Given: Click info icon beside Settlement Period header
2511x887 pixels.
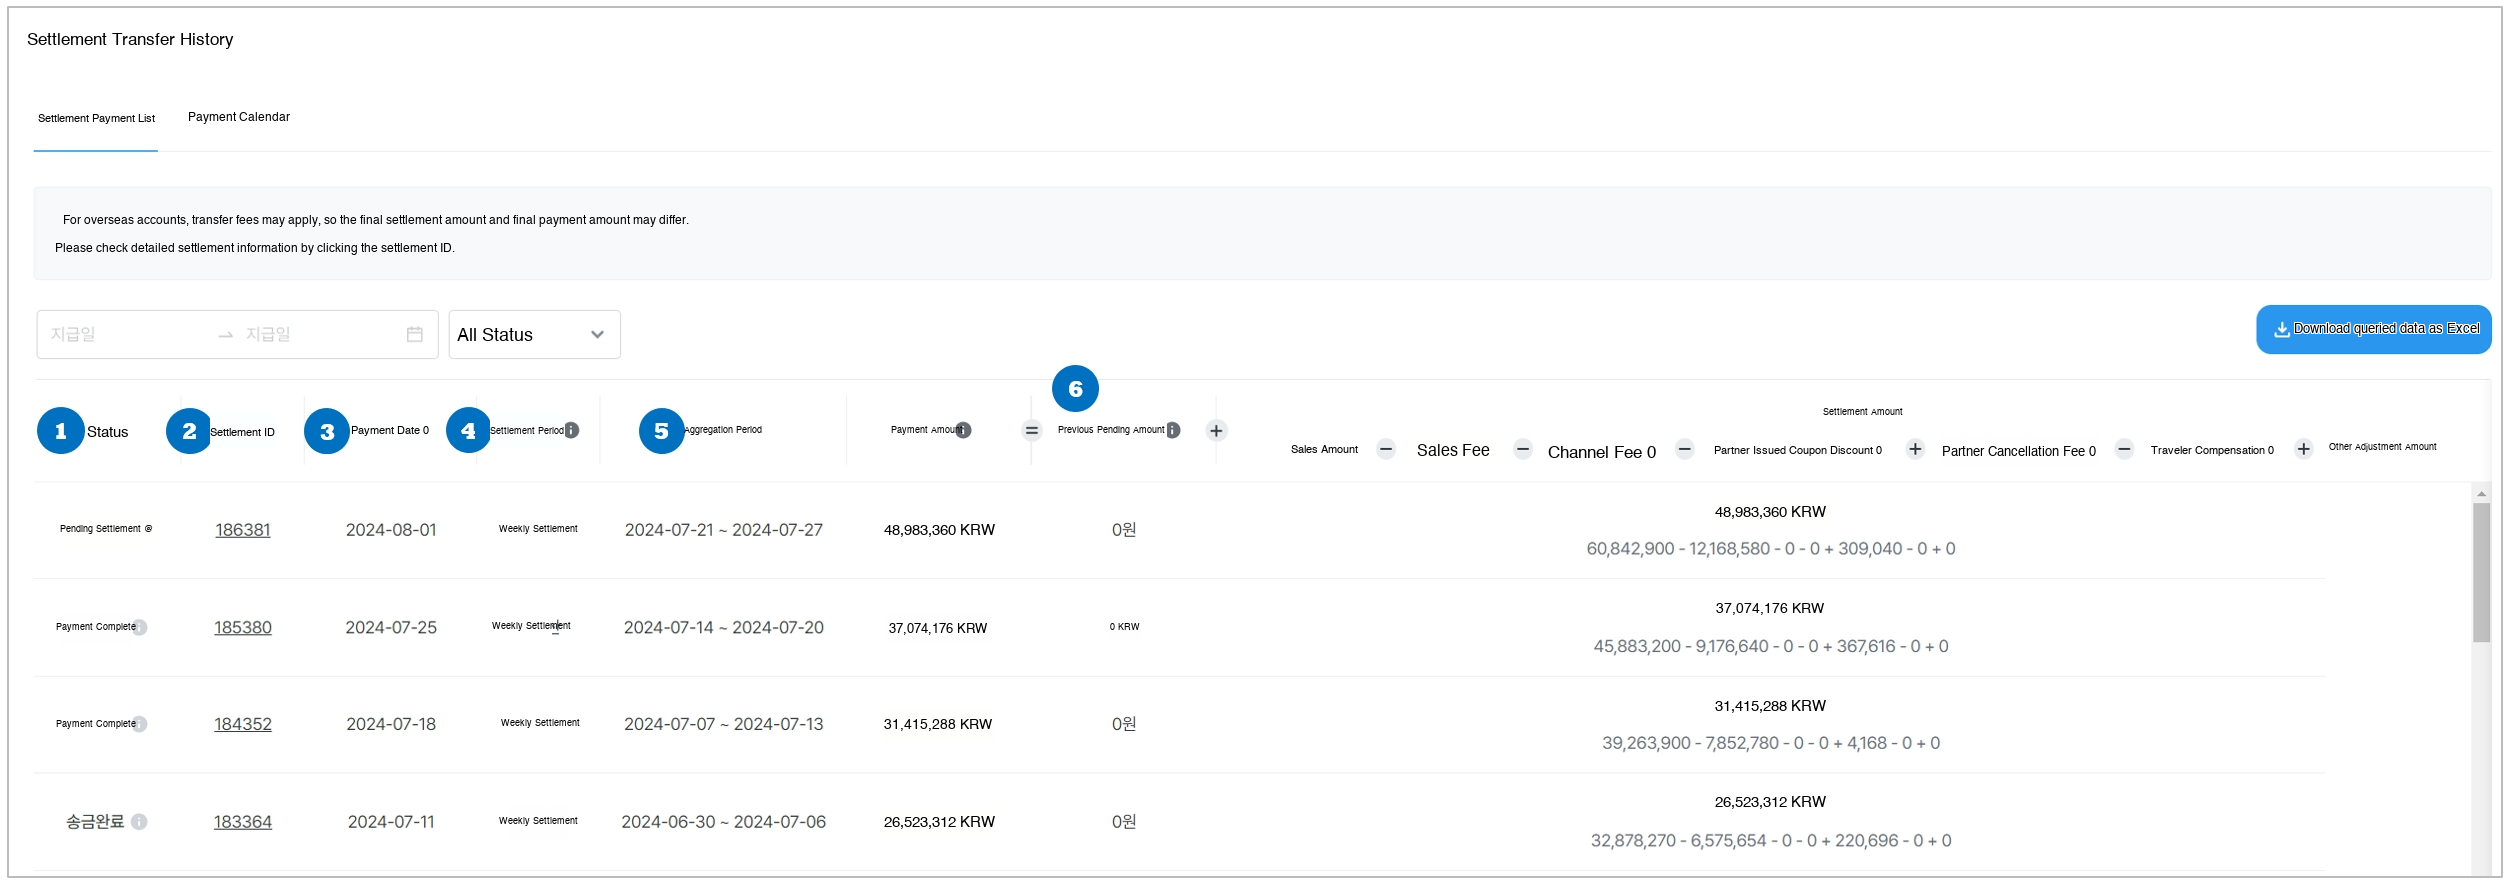Looking at the screenshot, I should click(x=571, y=431).
